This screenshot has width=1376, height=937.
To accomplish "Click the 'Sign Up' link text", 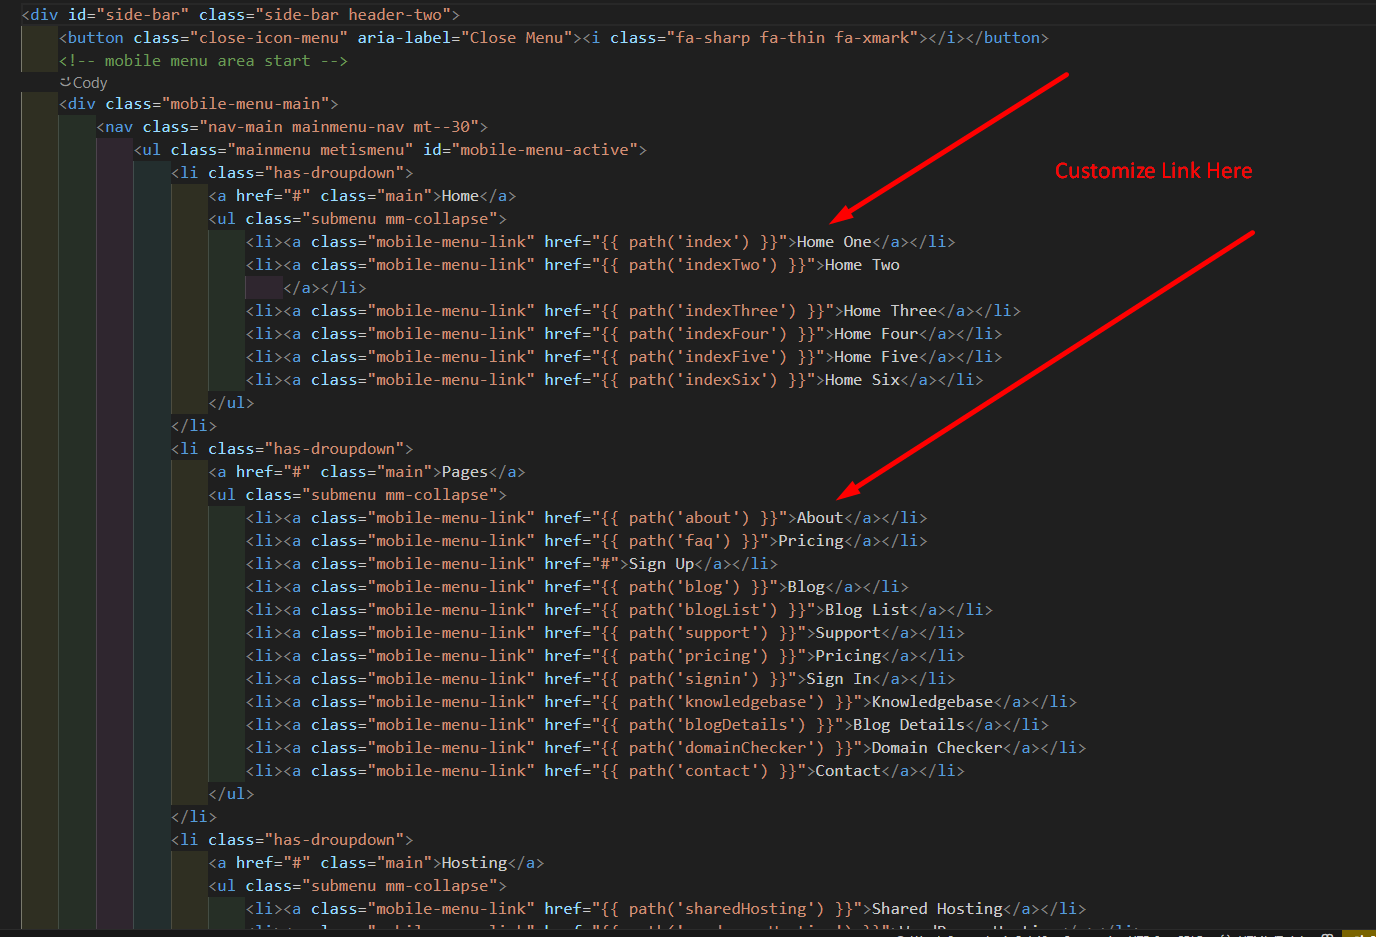I will pyautogui.click(x=661, y=564).
